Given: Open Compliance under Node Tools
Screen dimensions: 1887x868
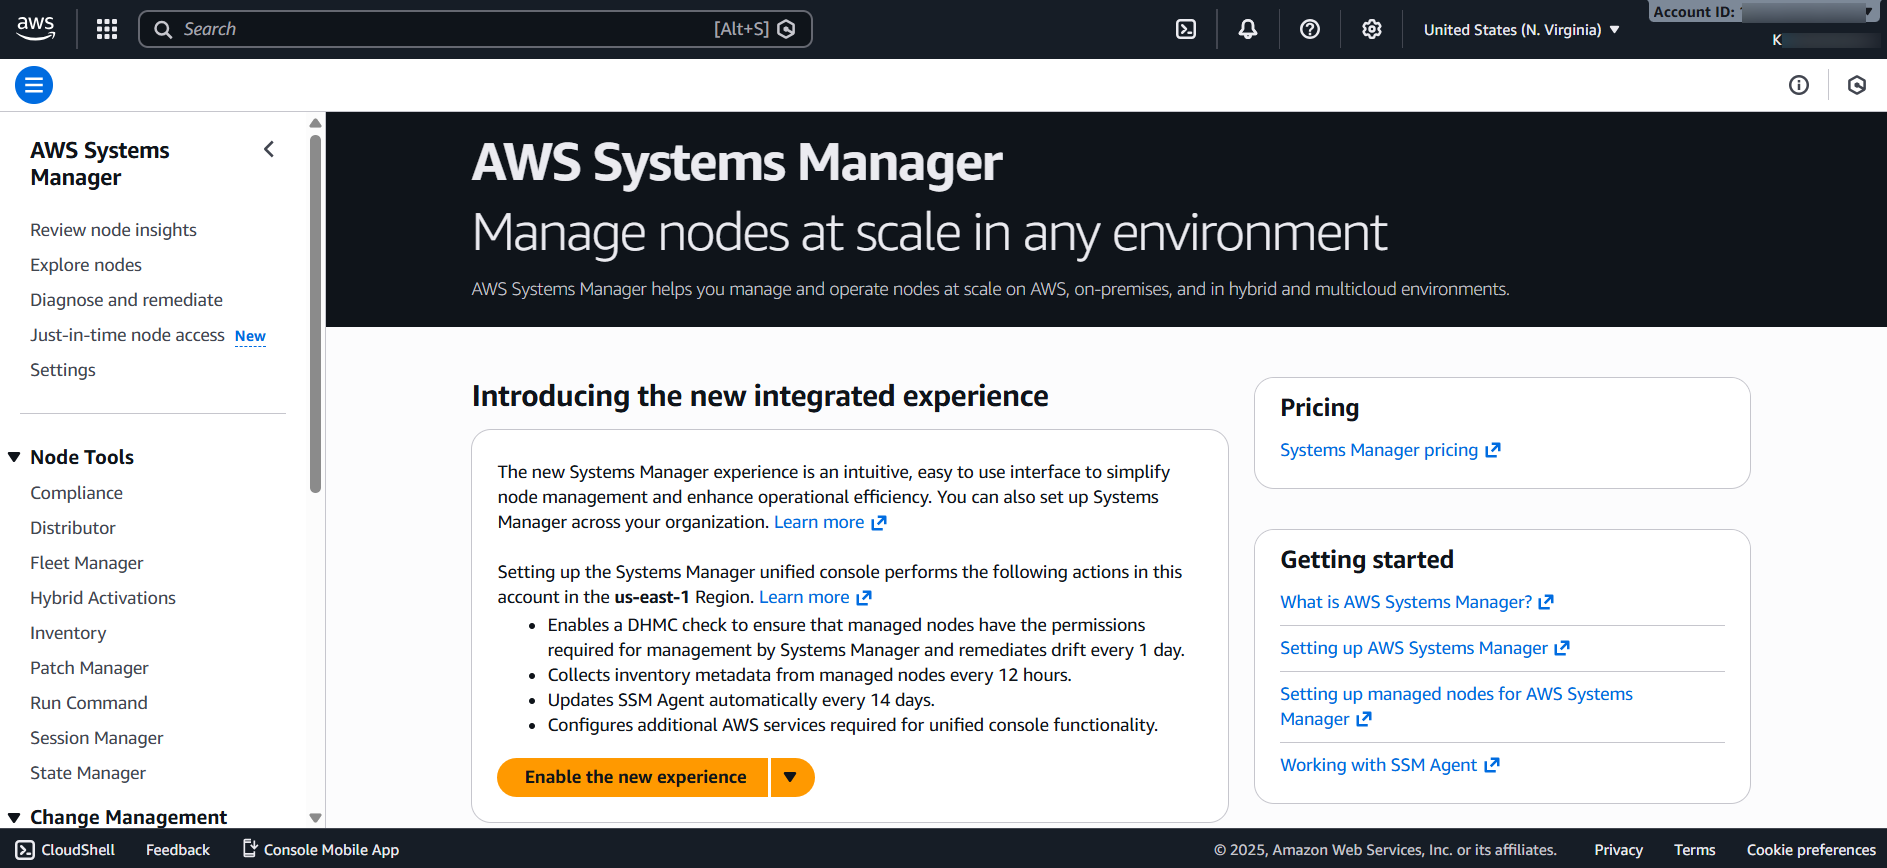Looking at the screenshot, I should [76, 493].
